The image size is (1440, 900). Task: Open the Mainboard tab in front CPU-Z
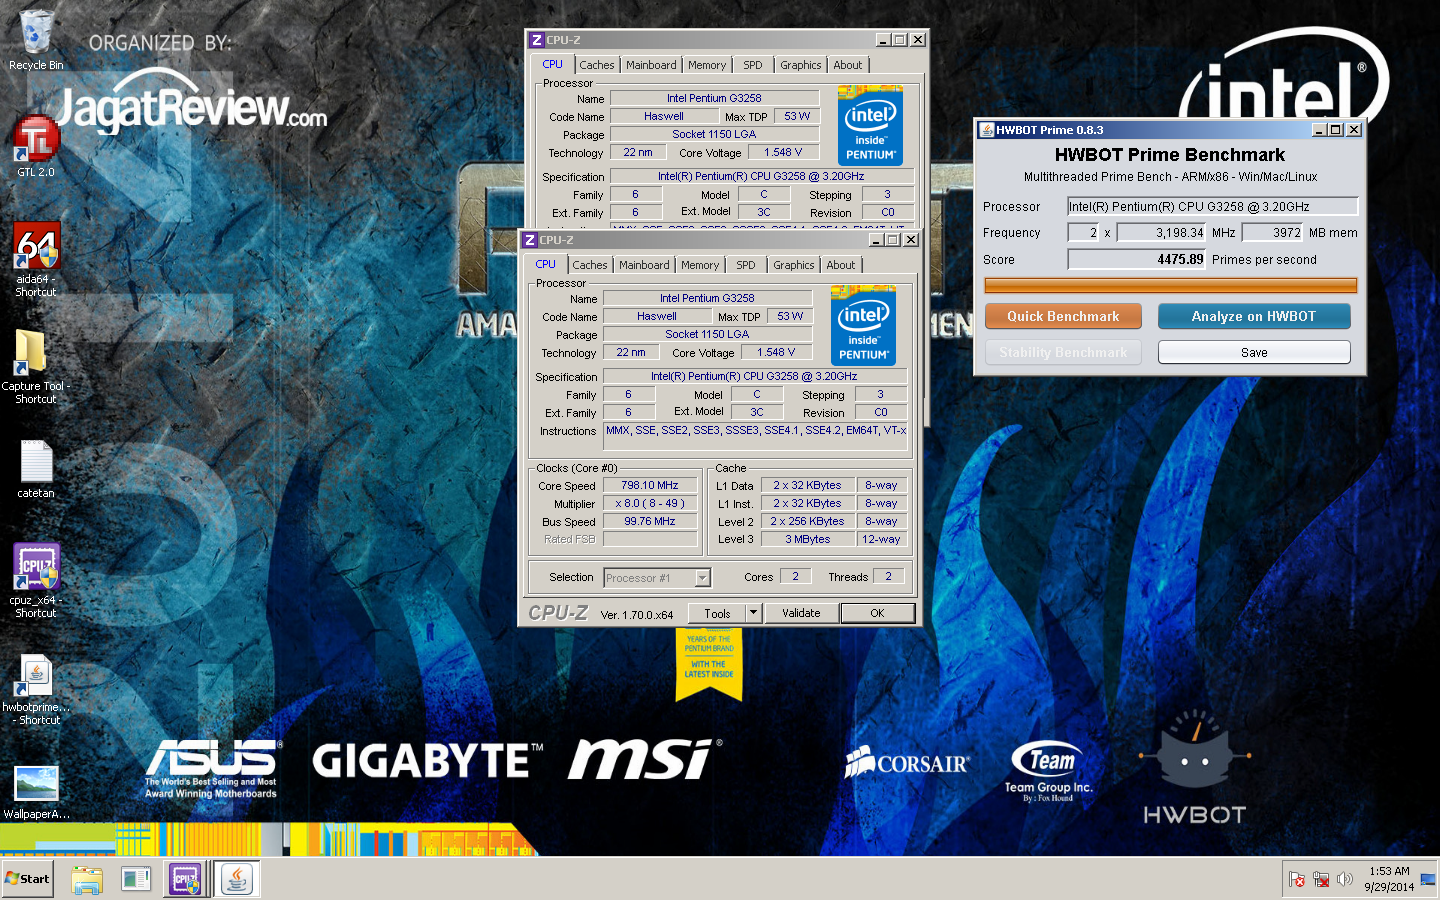tap(644, 265)
